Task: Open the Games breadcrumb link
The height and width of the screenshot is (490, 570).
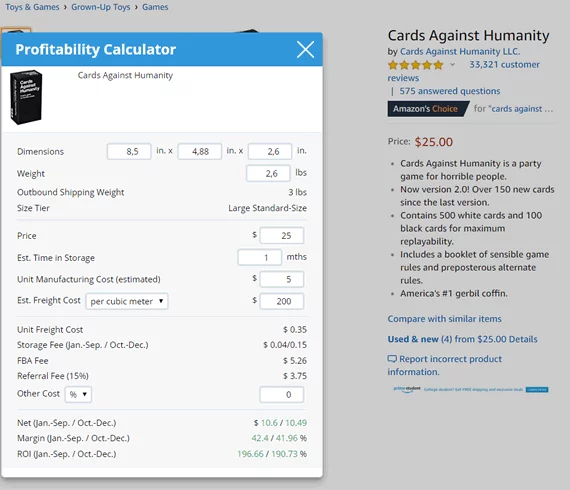Action: pyautogui.click(x=155, y=7)
